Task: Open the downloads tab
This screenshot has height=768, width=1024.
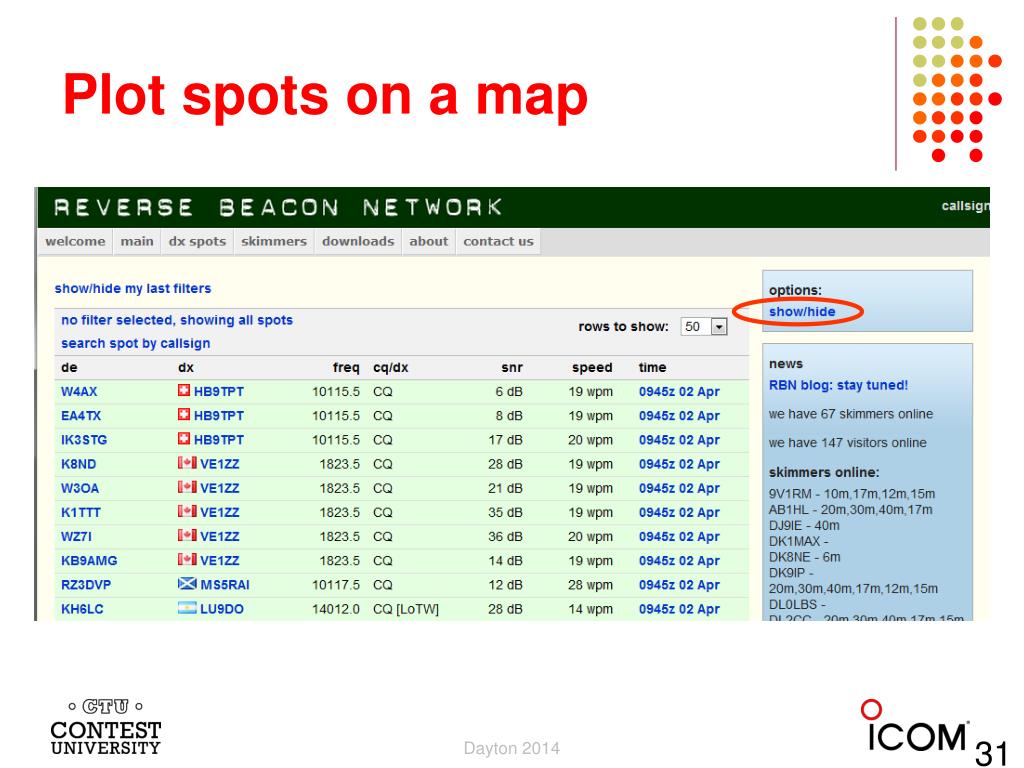Action: pyautogui.click(x=358, y=241)
